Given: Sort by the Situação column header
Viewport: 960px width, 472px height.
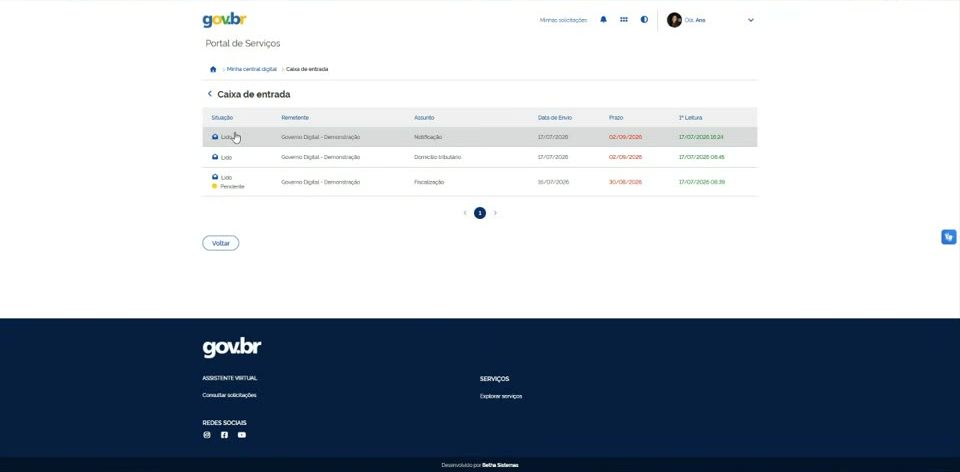Looking at the screenshot, I should tap(222, 118).
